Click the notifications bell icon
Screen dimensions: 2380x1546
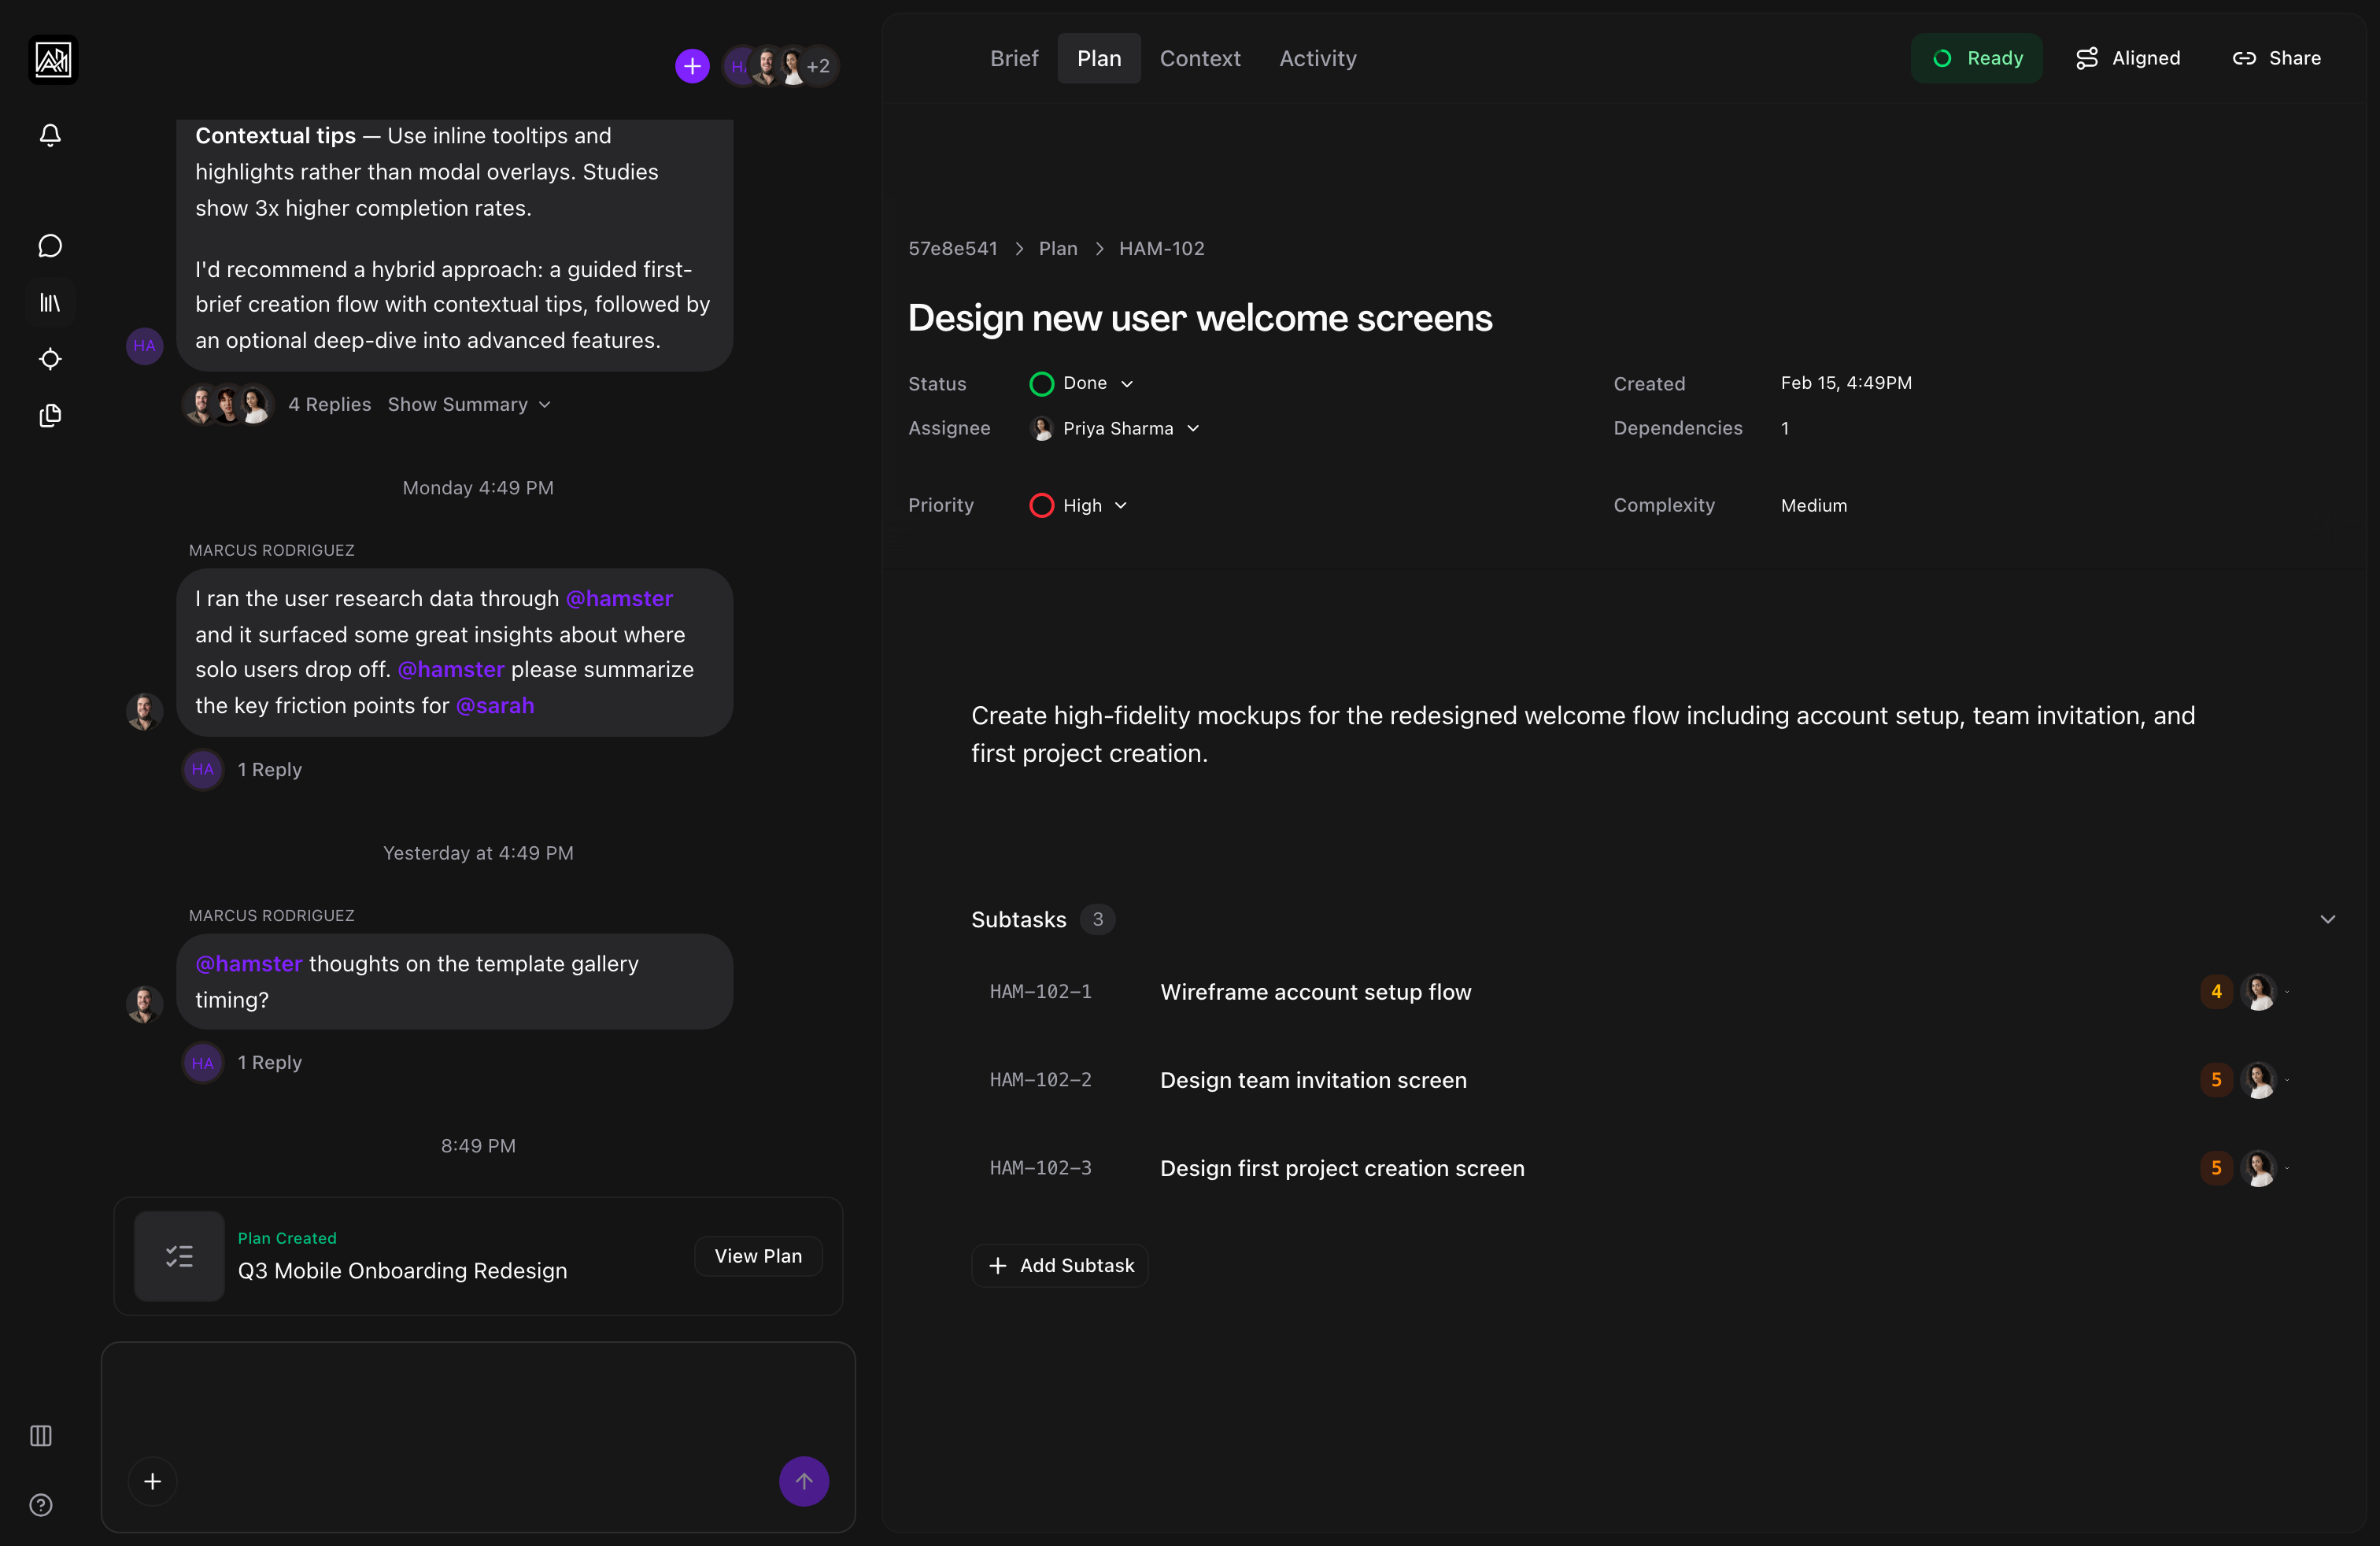tap(50, 135)
